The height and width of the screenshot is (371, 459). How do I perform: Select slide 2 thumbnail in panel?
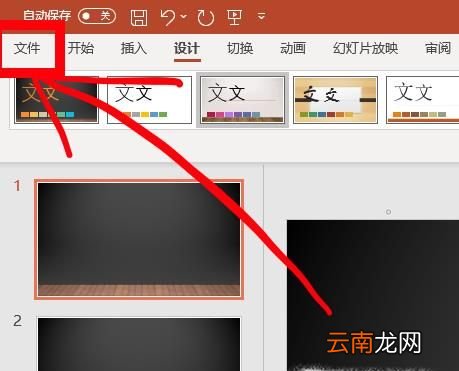click(x=139, y=344)
